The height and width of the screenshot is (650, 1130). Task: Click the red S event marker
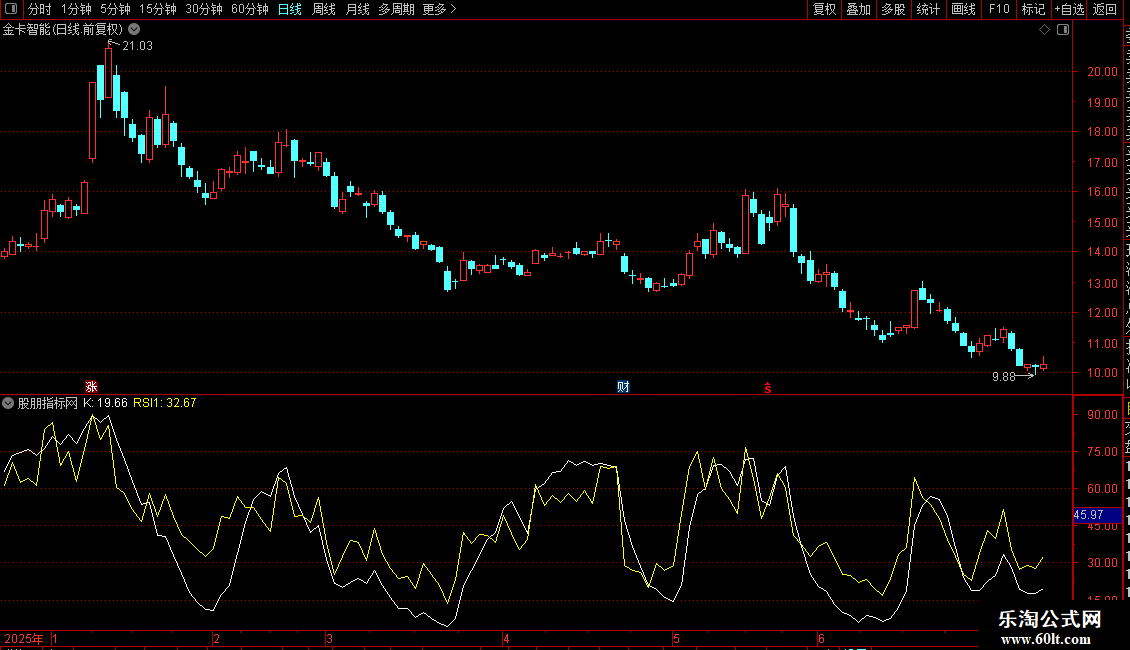pos(768,388)
